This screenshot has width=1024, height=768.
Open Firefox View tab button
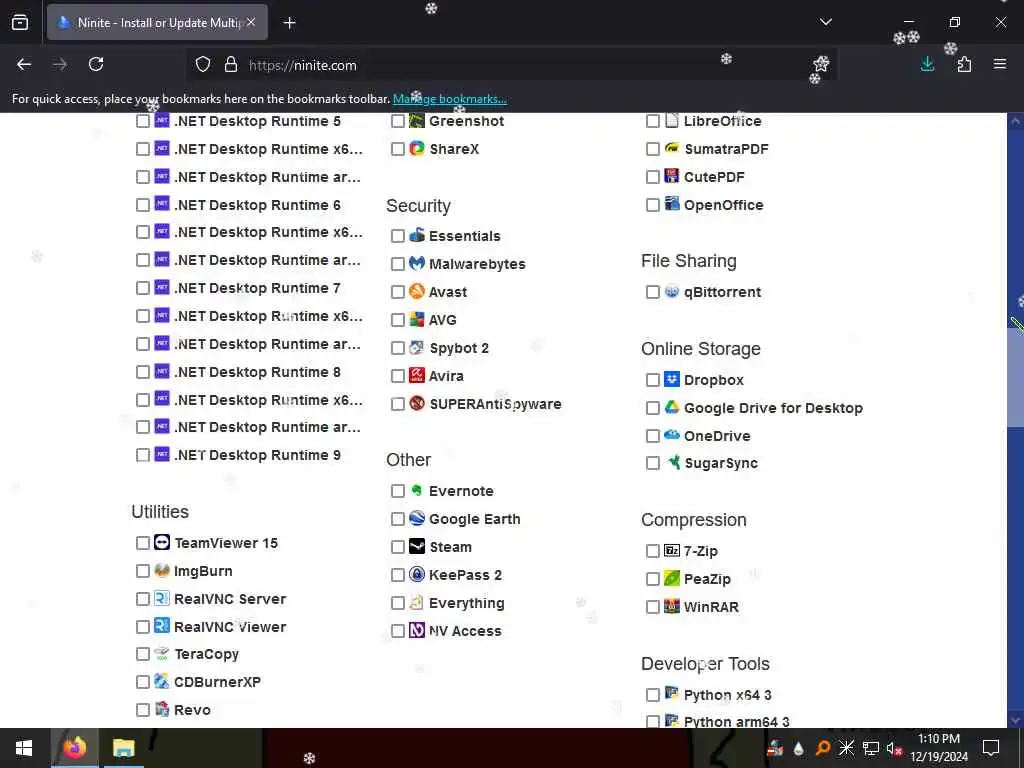20,22
